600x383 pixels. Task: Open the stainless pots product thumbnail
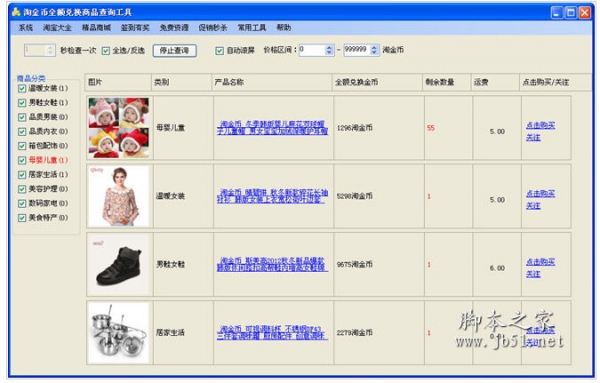click(119, 332)
